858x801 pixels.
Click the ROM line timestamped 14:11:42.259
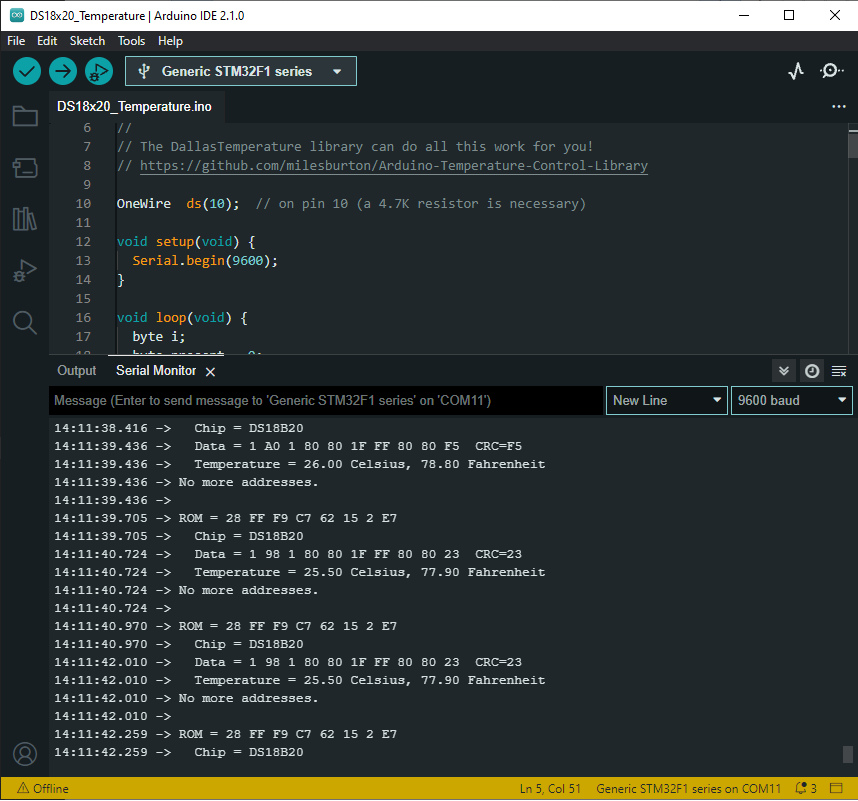pos(225,734)
